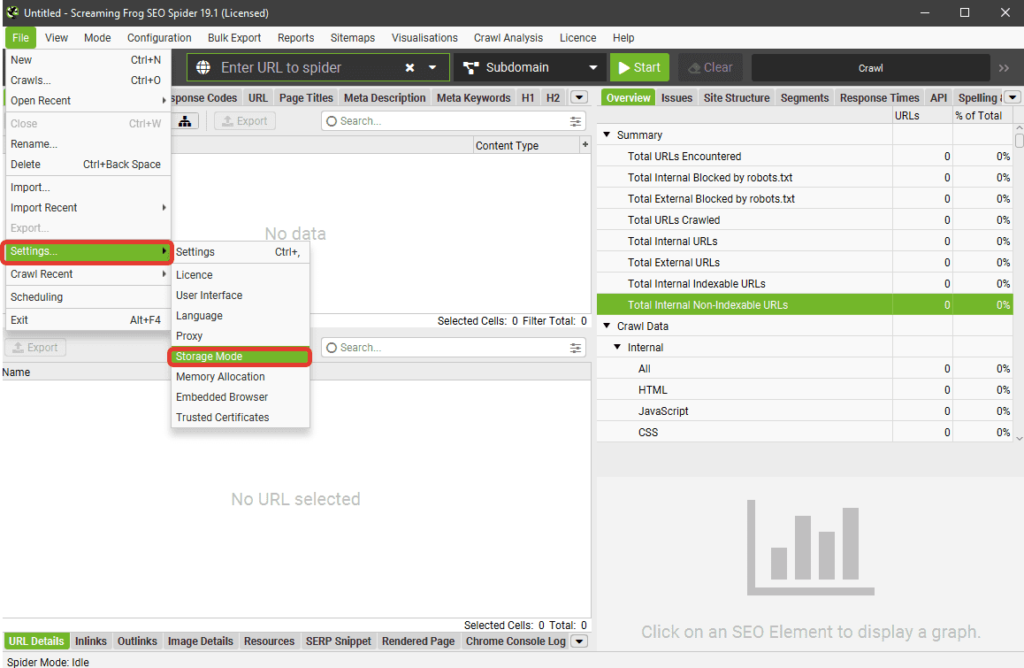
Task: Click the Screaming Frog app icon
Action: point(12,12)
